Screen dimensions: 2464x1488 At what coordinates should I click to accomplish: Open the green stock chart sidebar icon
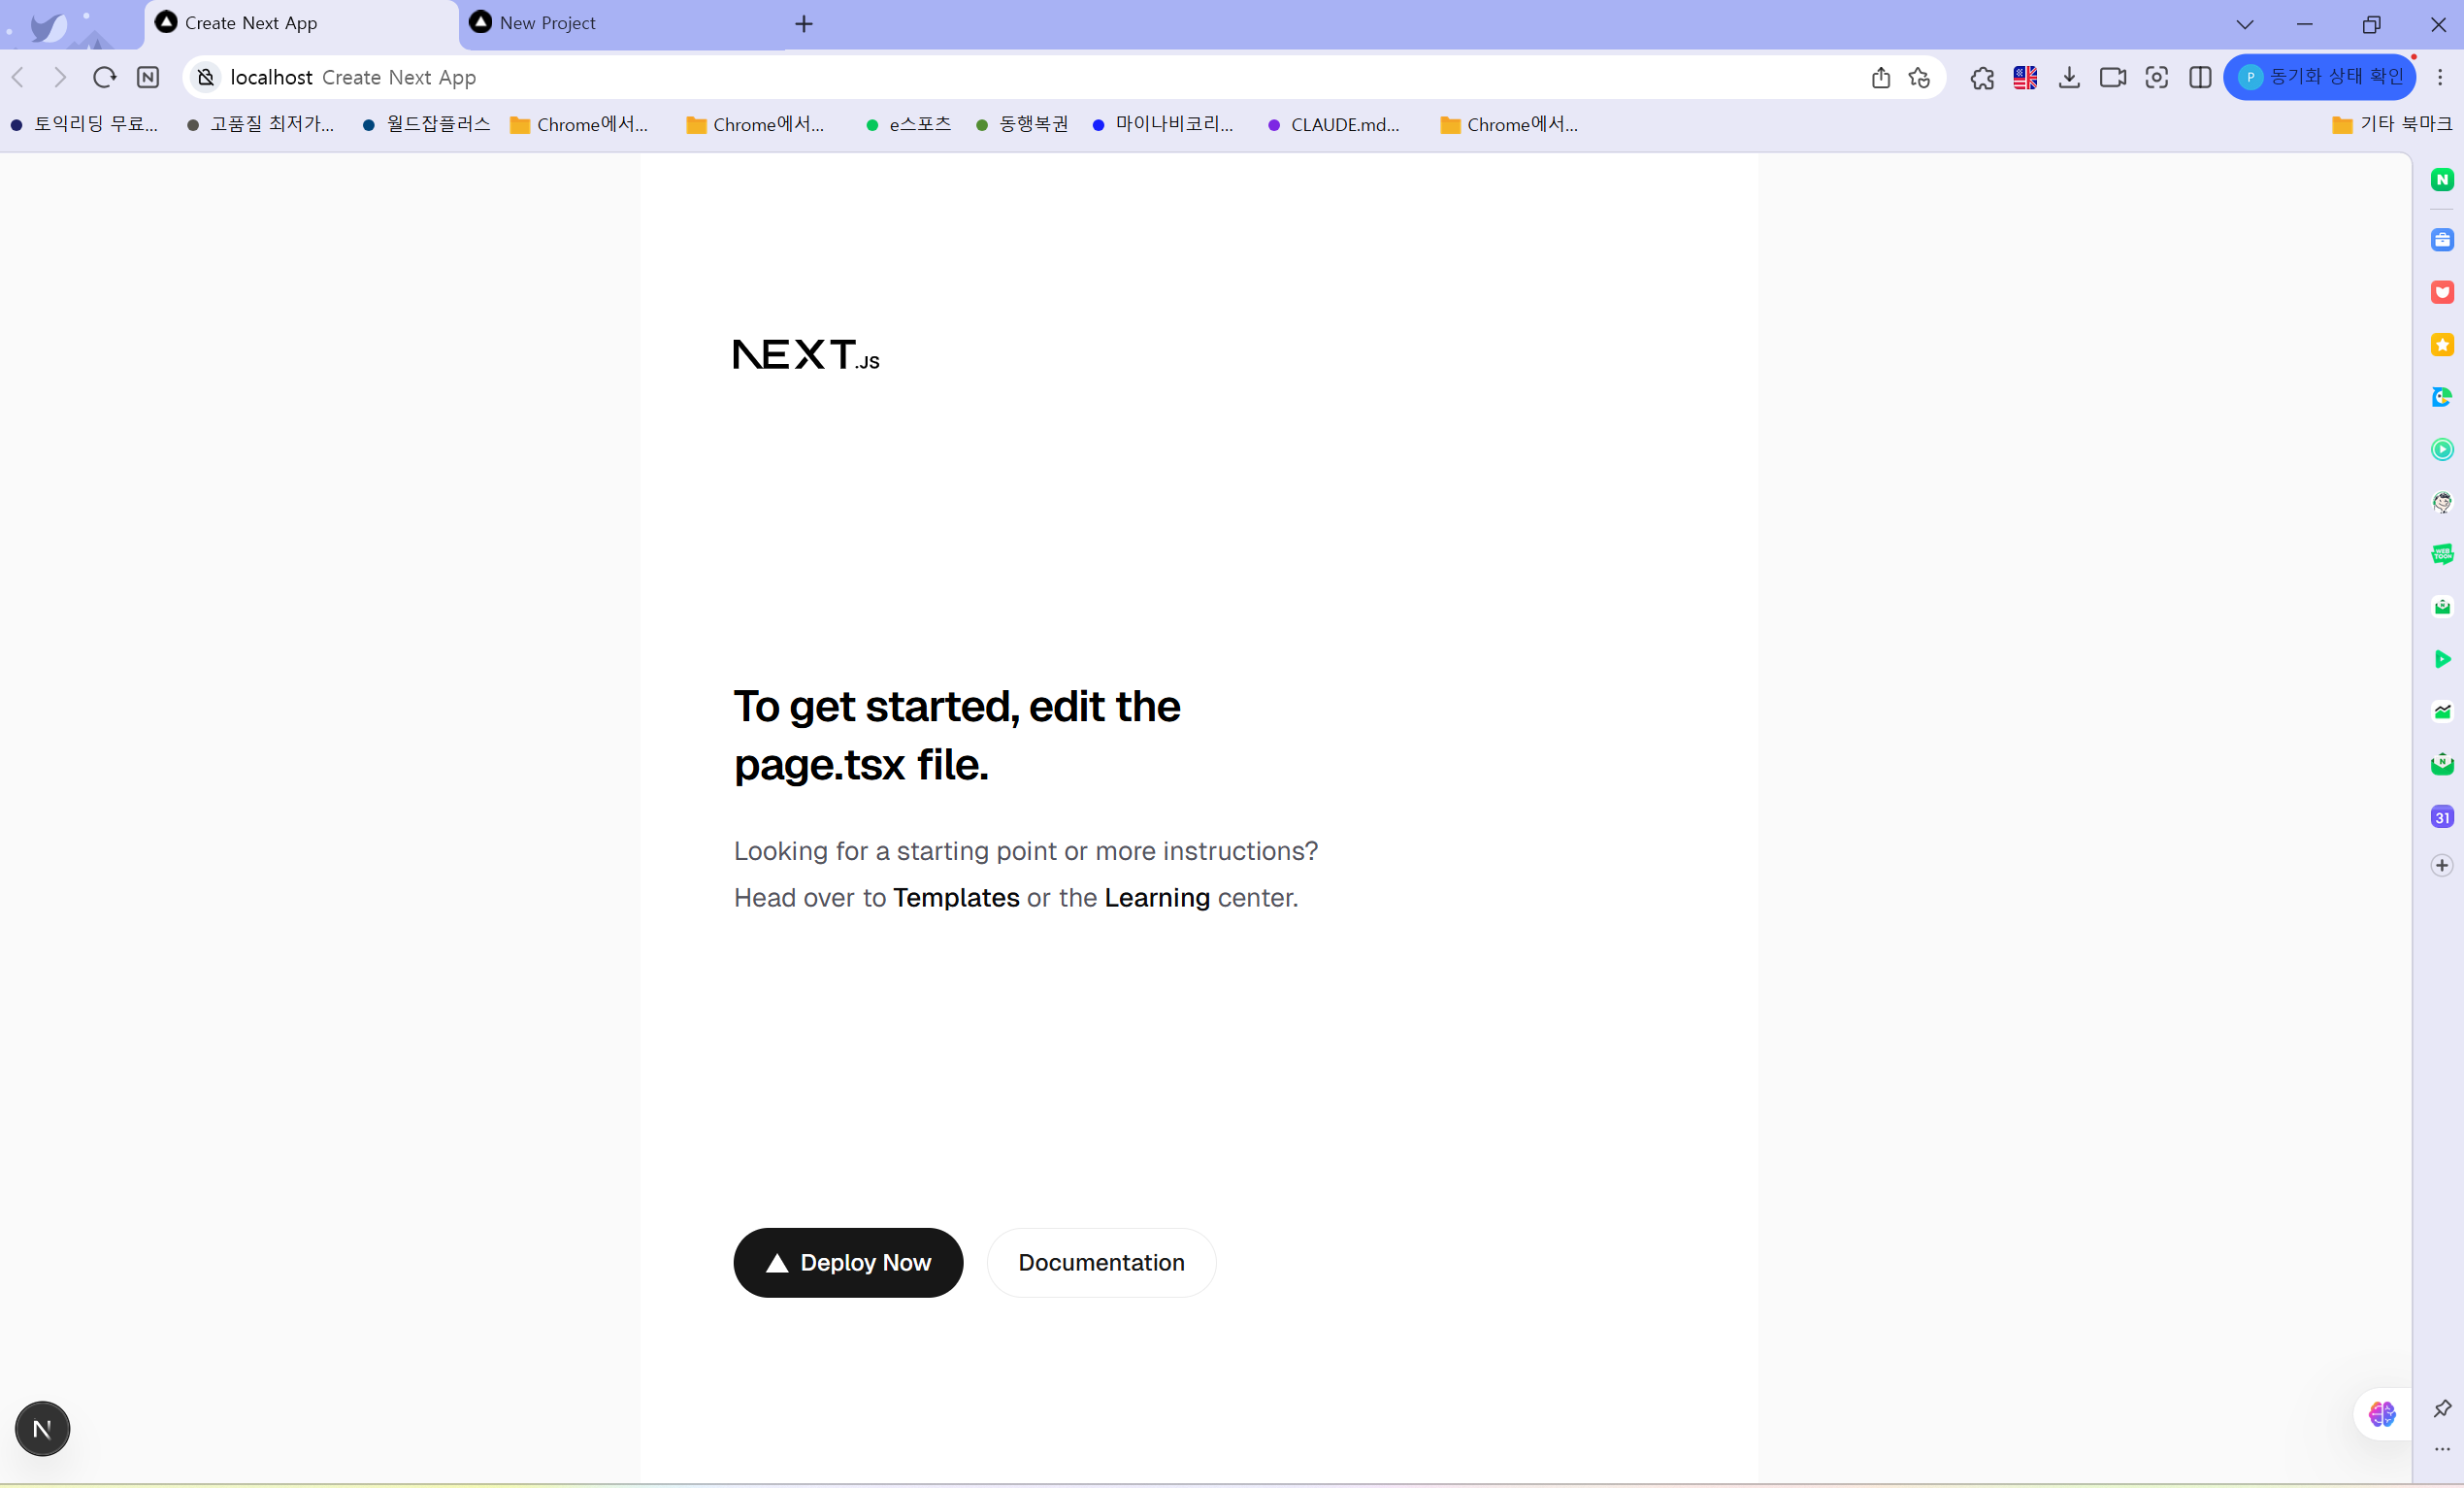coord(2441,712)
